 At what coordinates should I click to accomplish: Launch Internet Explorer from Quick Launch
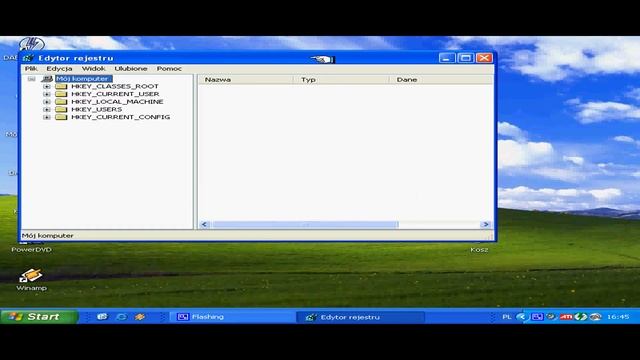click(x=121, y=317)
